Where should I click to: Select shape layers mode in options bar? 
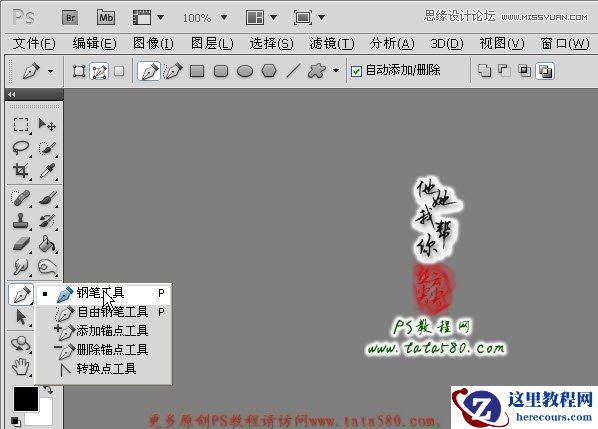pyautogui.click(x=79, y=71)
